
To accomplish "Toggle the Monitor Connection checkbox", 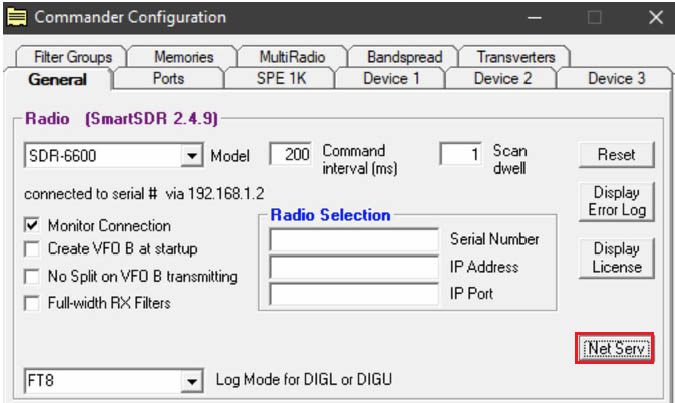I will point(32,225).
